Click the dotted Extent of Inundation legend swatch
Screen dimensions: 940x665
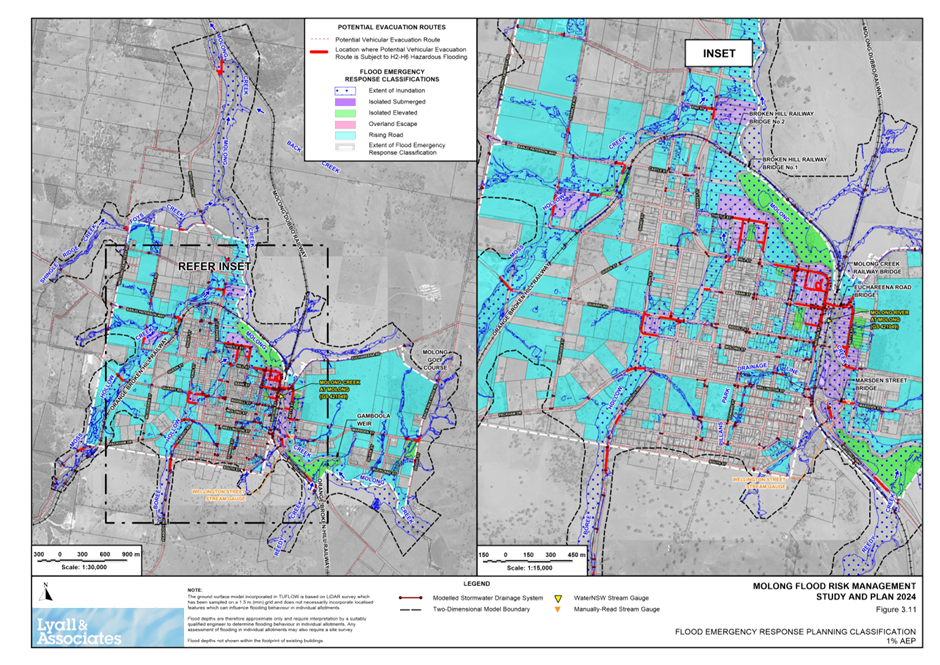(x=345, y=91)
